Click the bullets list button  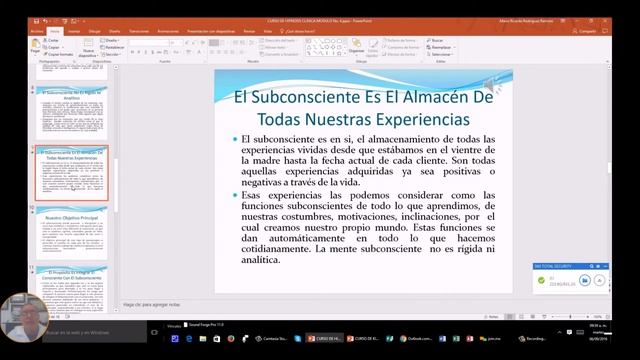pos(214,42)
